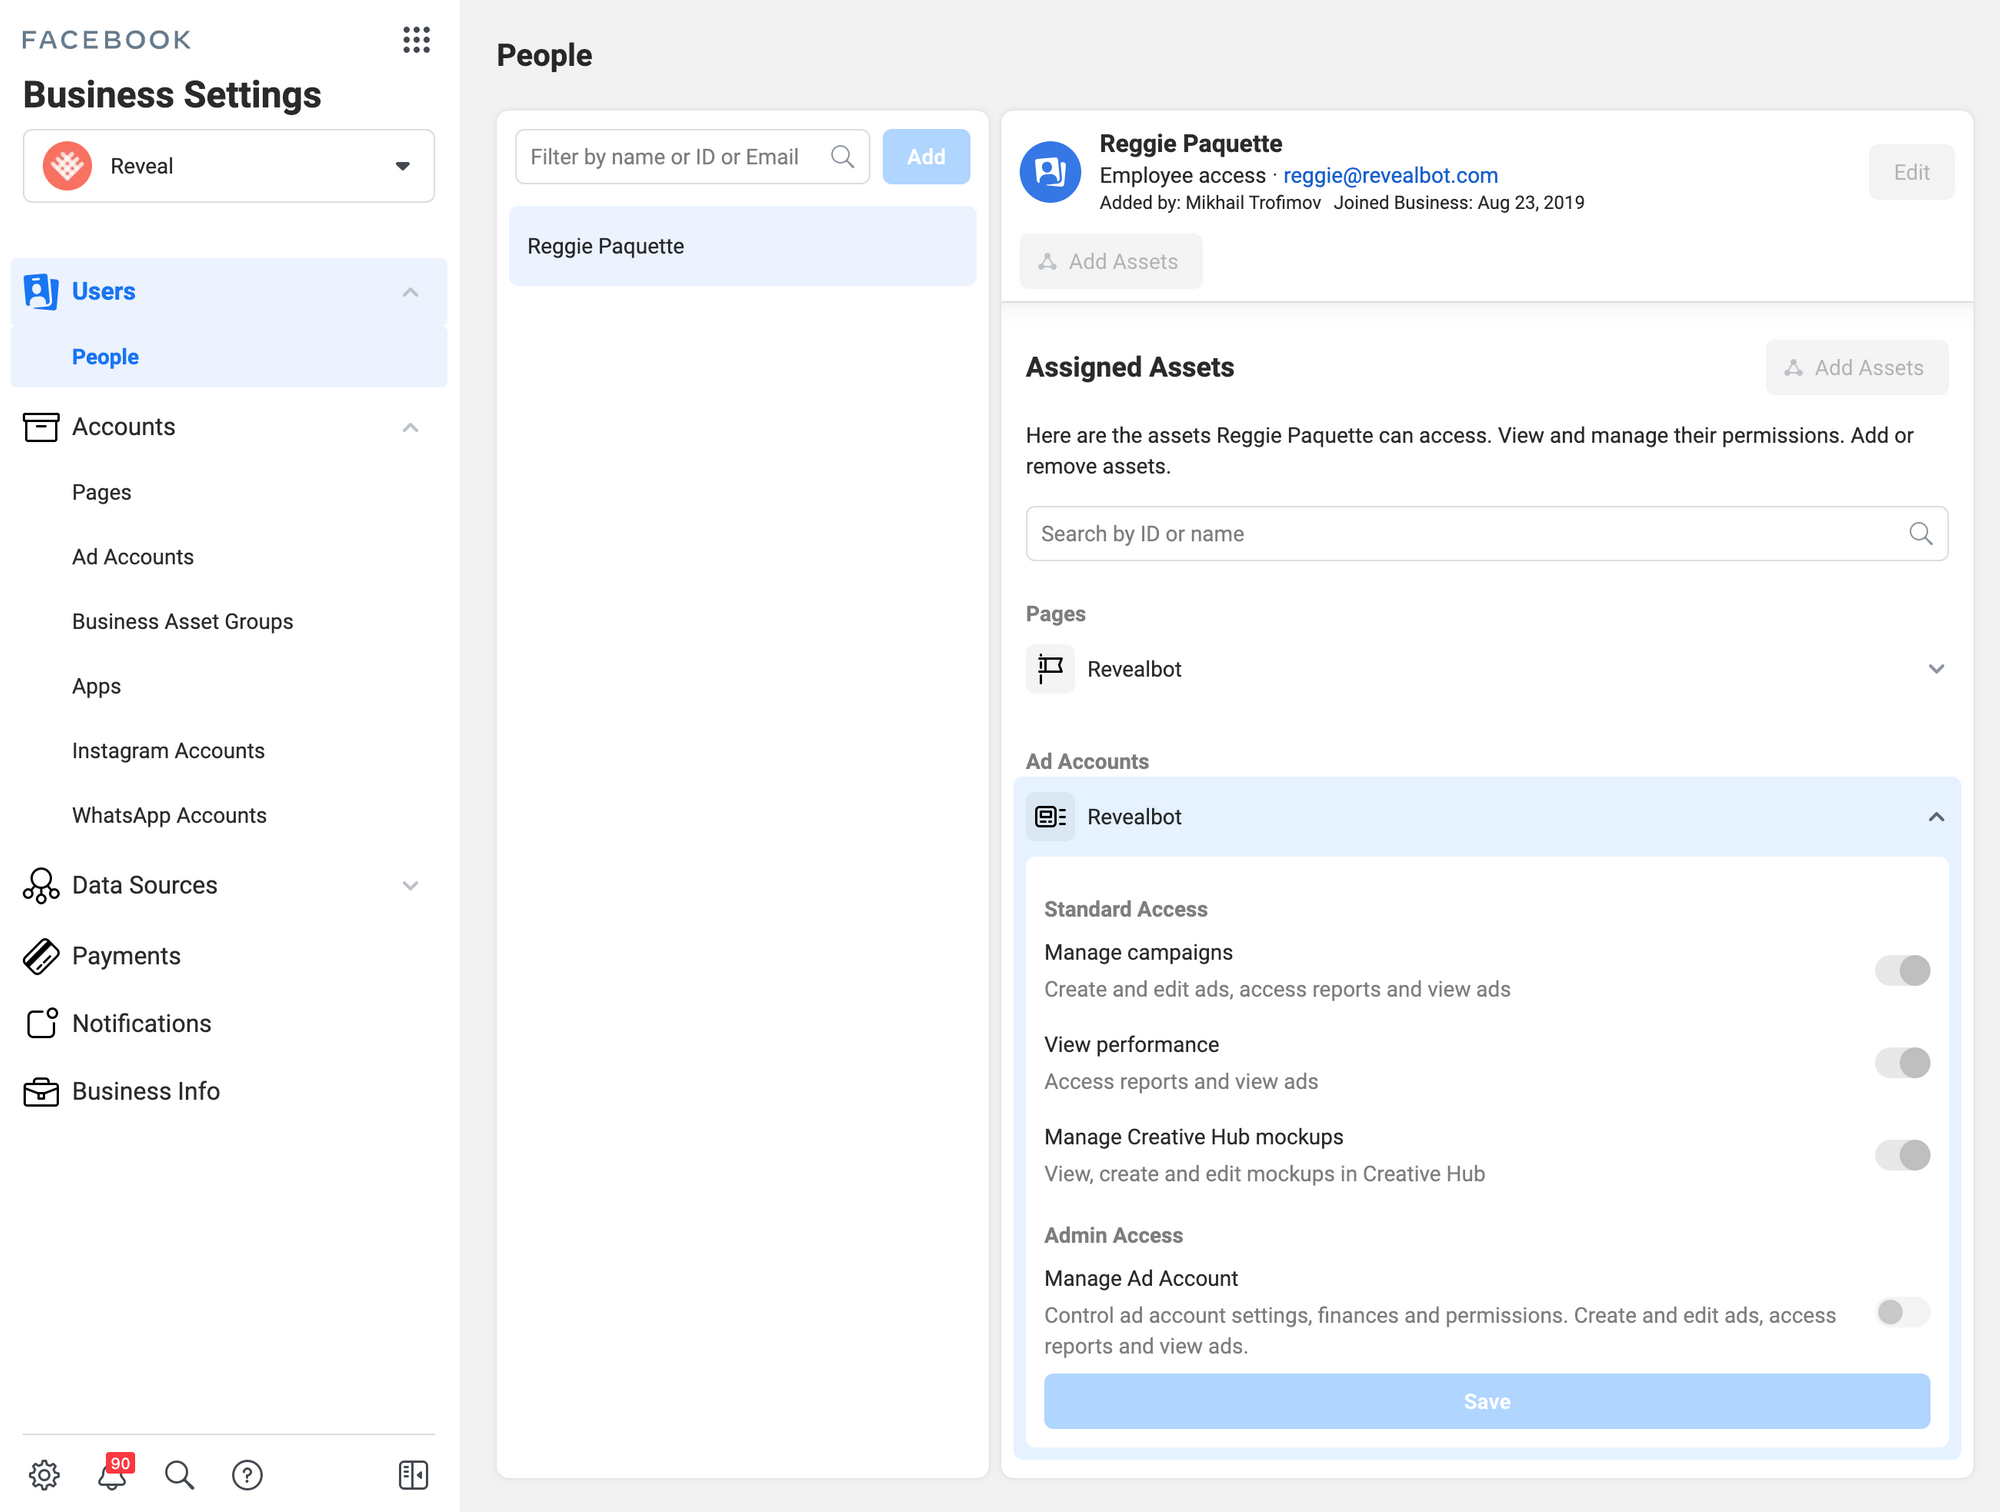Click Reggie Paquette's profile avatar icon
2000x1512 pixels.
1050,172
